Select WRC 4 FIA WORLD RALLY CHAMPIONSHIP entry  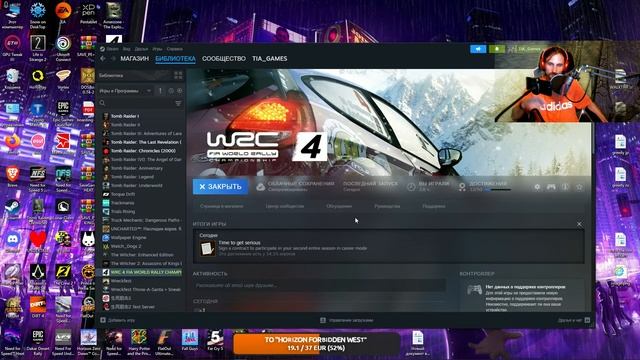pyautogui.click(x=141, y=272)
